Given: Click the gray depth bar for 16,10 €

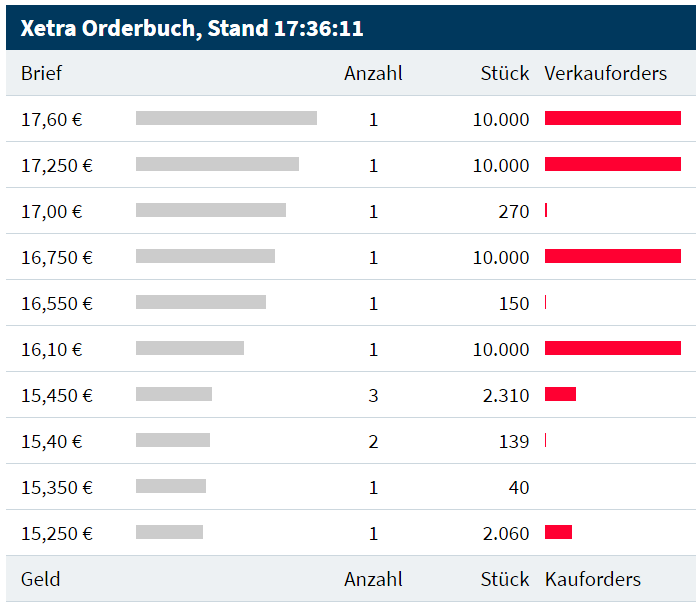Looking at the screenshot, I should [190, 348].
